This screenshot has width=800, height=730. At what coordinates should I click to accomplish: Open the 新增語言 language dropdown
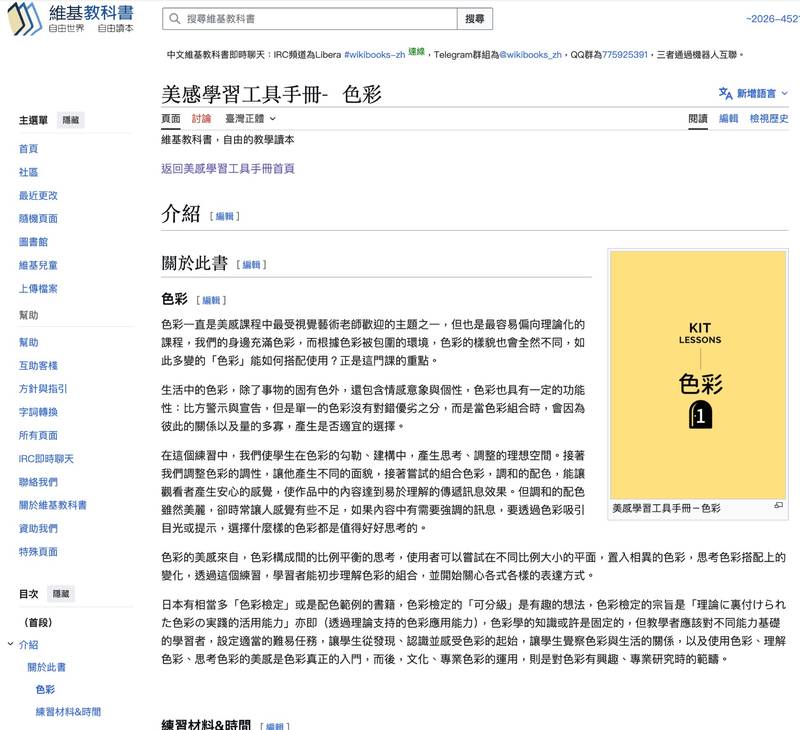pos(754,93)
